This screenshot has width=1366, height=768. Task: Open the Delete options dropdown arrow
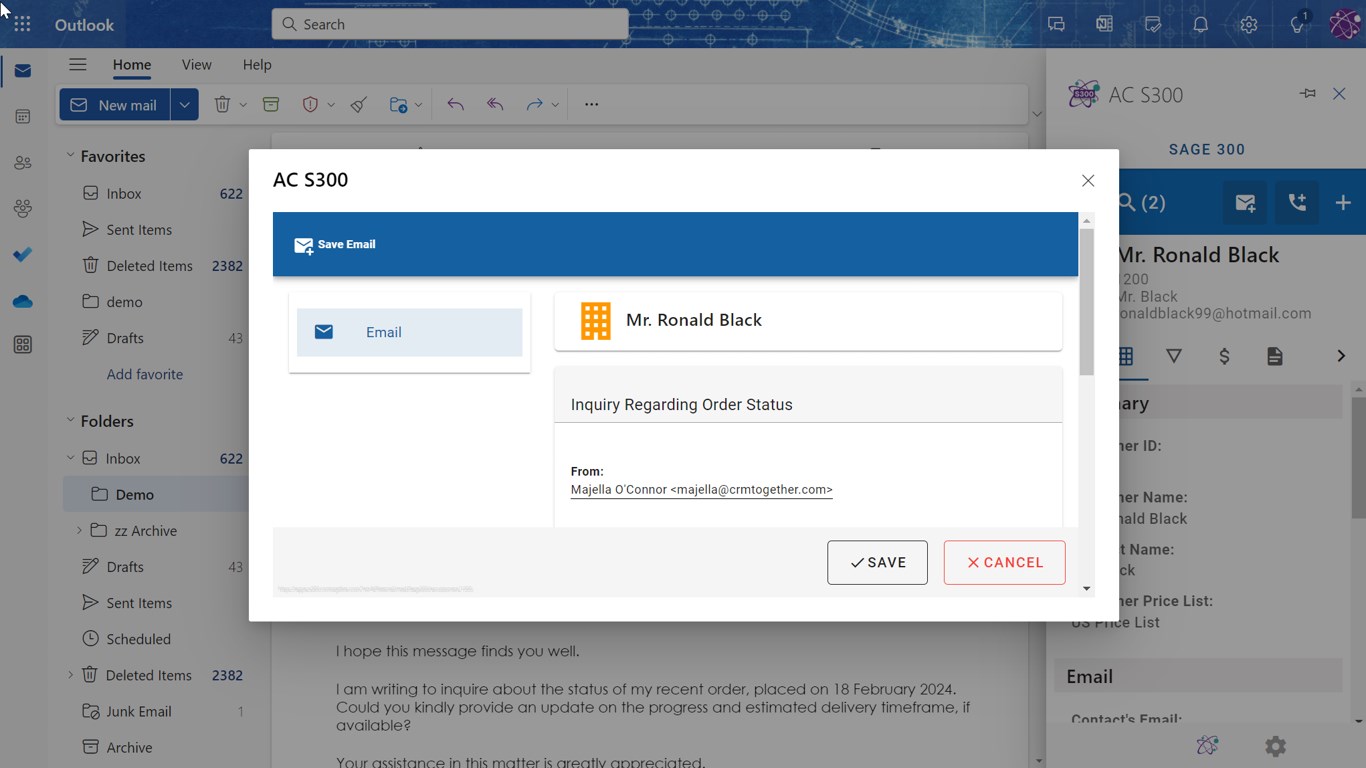tap(243, 104)
